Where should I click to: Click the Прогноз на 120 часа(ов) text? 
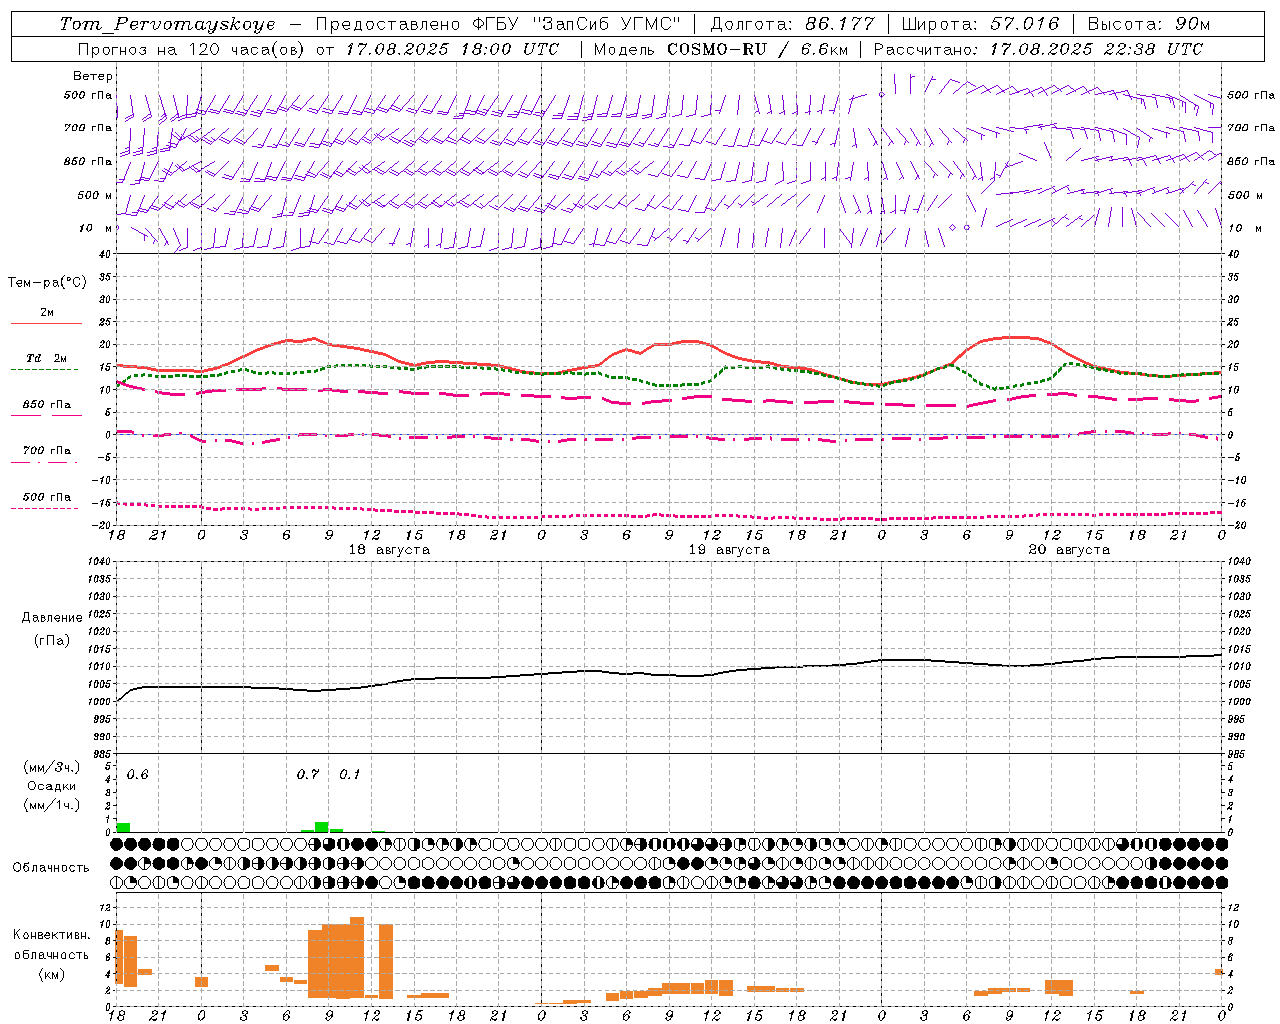pyautogui.click(x=193, y=49)
